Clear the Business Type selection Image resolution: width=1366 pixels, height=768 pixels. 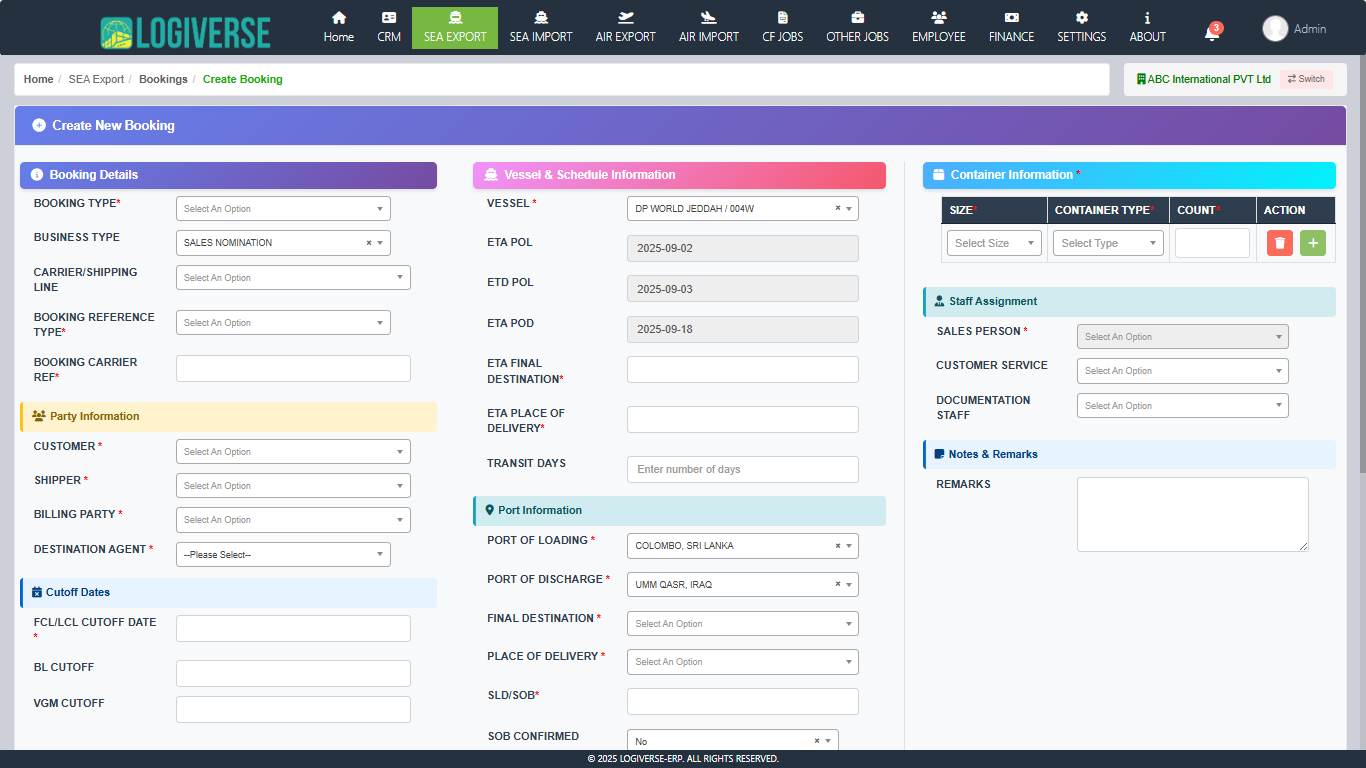(369, 243)
